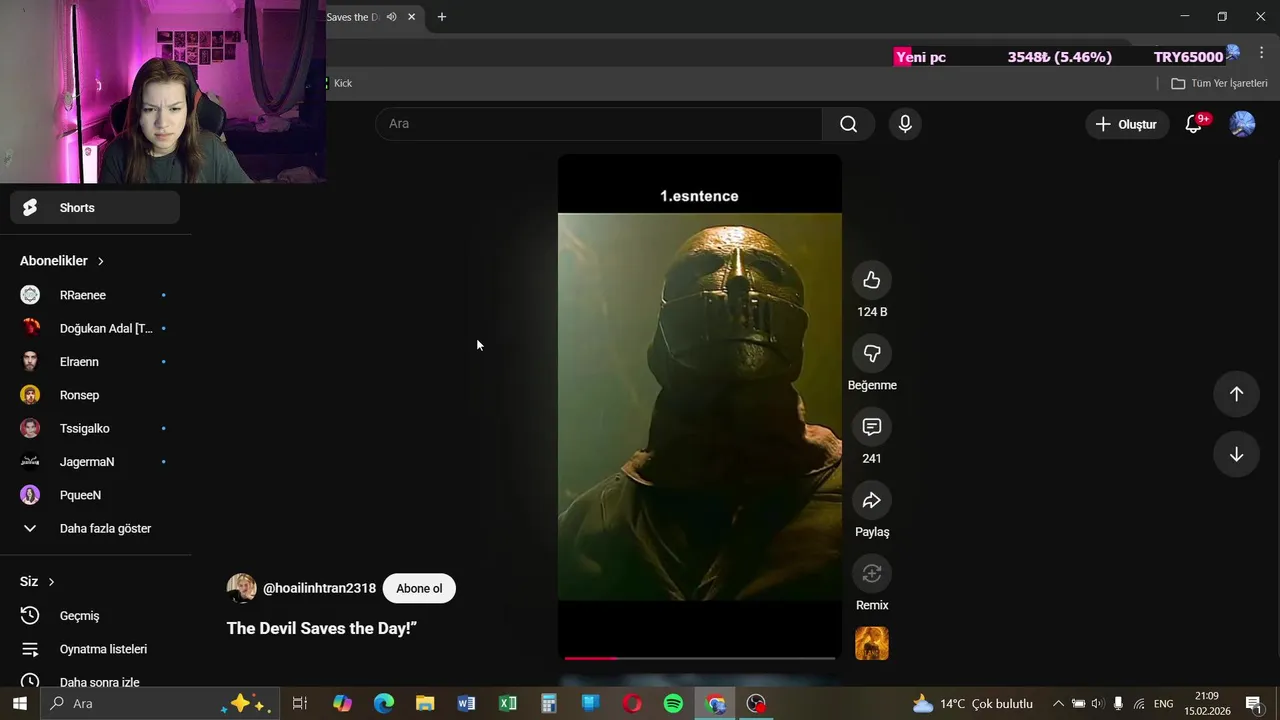Open comments showing 241
This screenshot has height=720, width=1280.
[x=872, y=427]
